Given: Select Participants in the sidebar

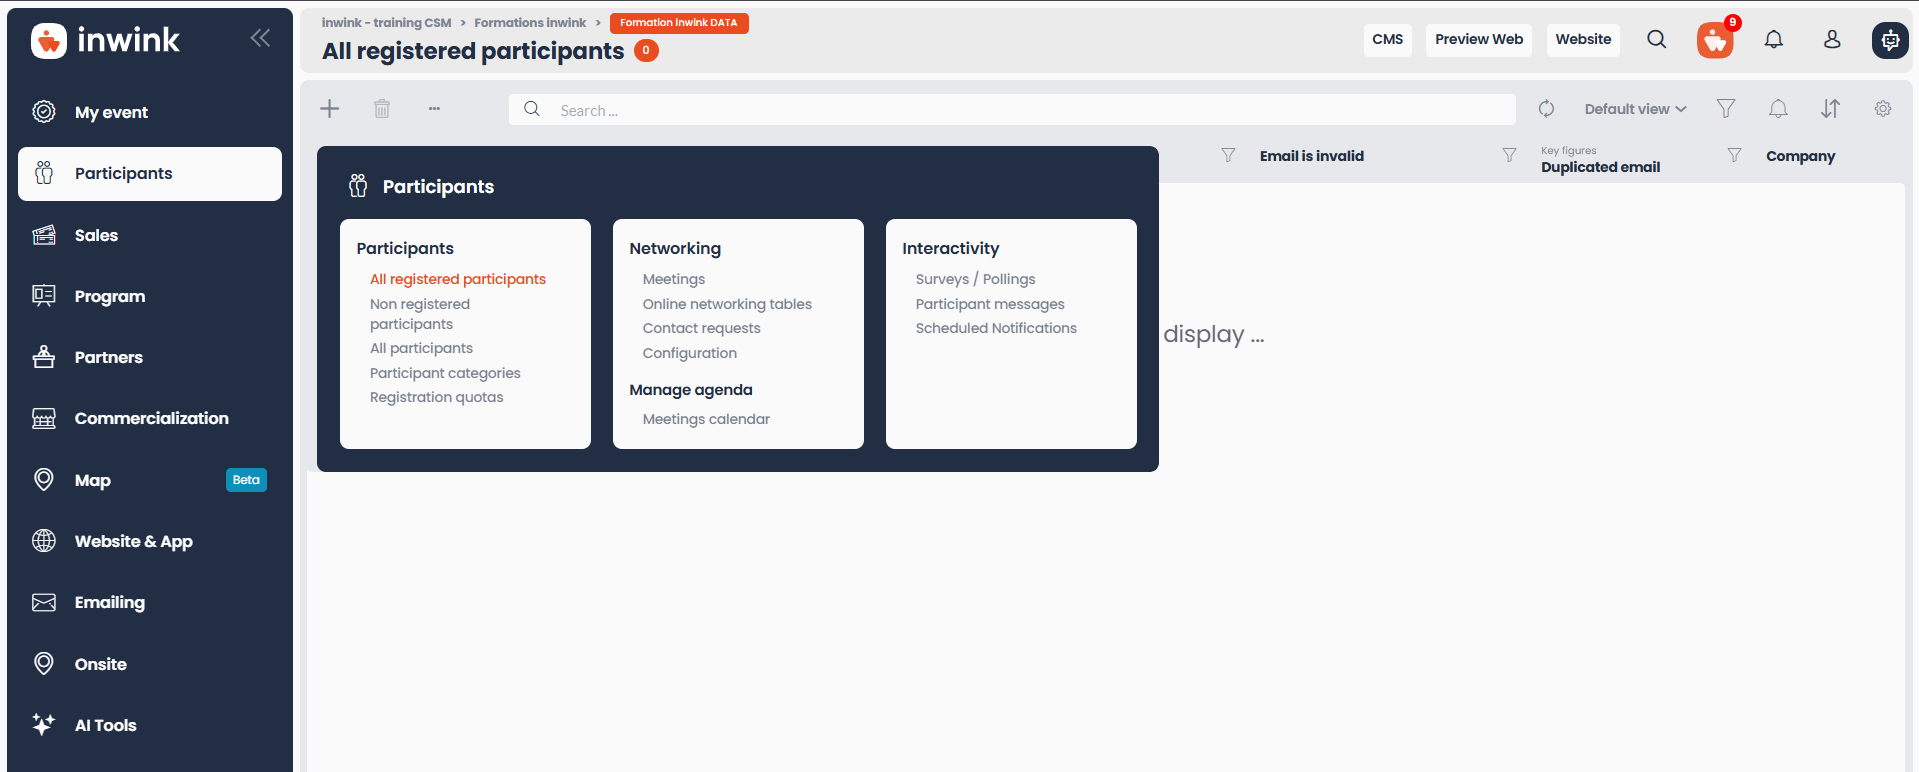Looking at the screenshot, I should click(150, 174).
